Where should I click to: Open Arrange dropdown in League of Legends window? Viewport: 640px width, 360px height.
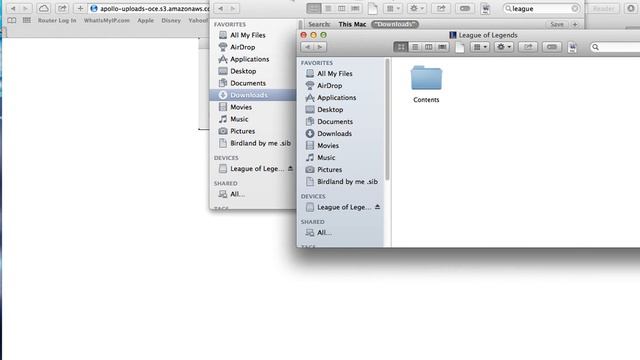click(480, 47)
